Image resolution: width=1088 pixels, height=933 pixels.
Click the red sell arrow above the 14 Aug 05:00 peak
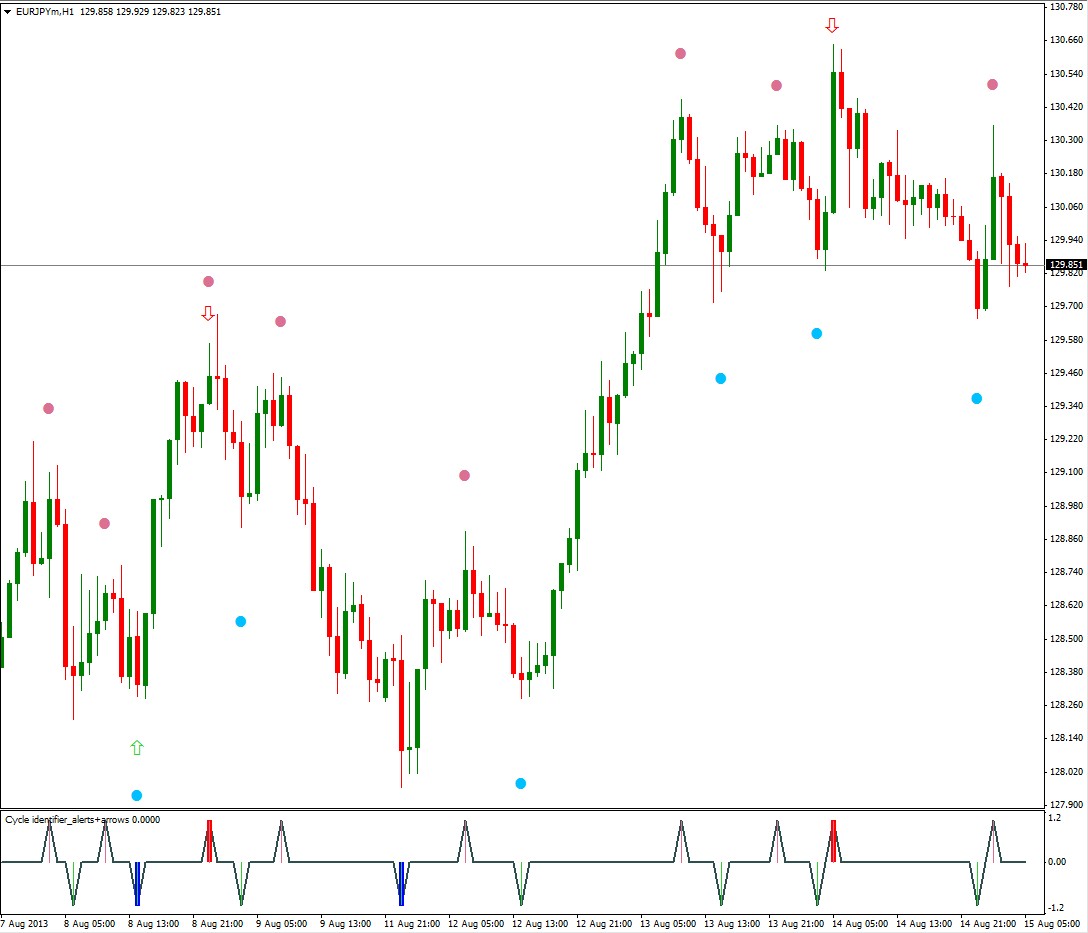tap(832, 26)
